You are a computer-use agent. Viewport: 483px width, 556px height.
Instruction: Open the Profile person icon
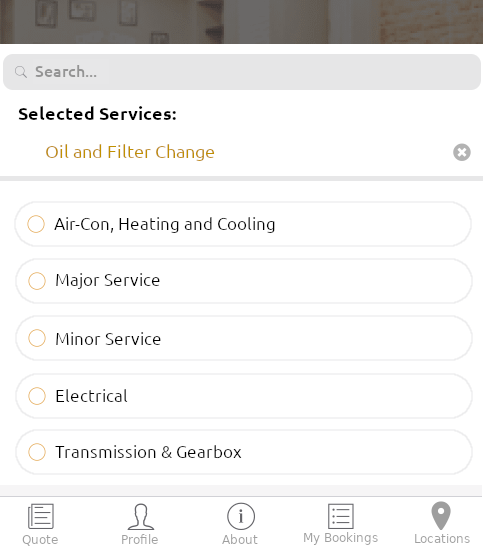140,516
